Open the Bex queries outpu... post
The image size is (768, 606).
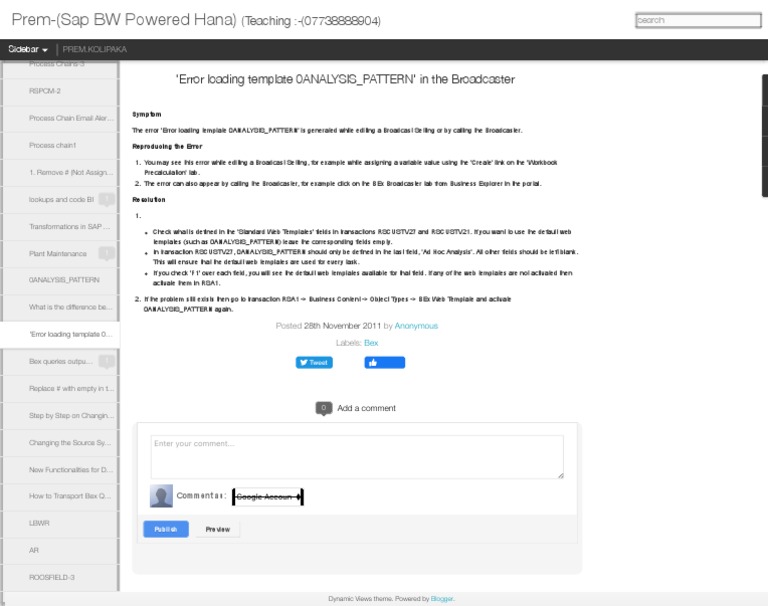61,362
